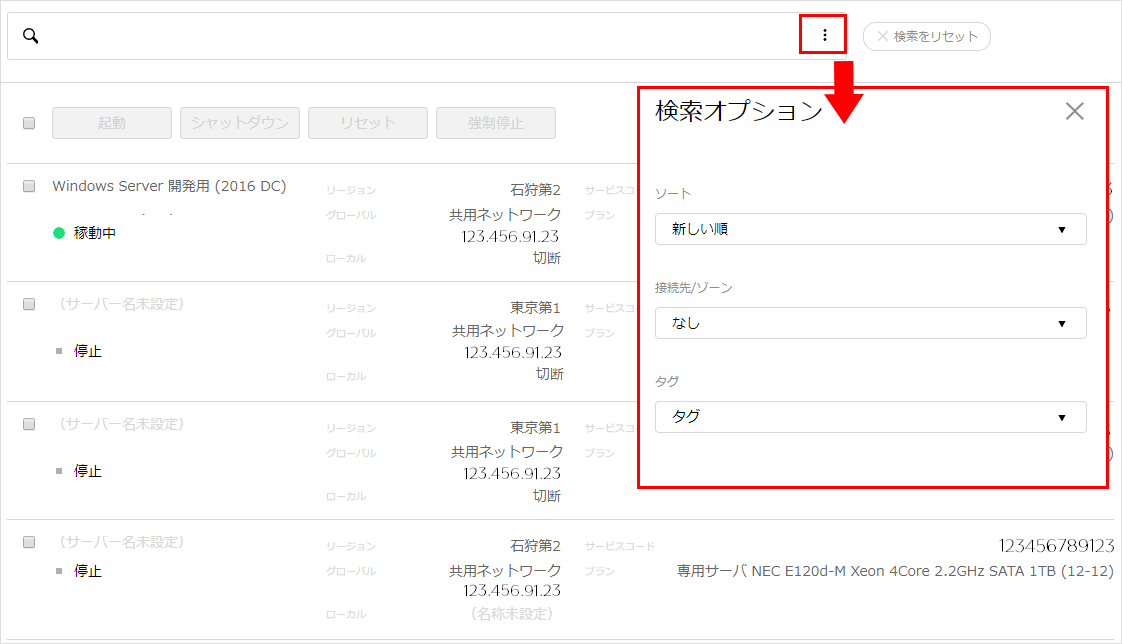1122x644 pixels.
Task: Select the last server row checkbox
Action: tap(29, 542)
